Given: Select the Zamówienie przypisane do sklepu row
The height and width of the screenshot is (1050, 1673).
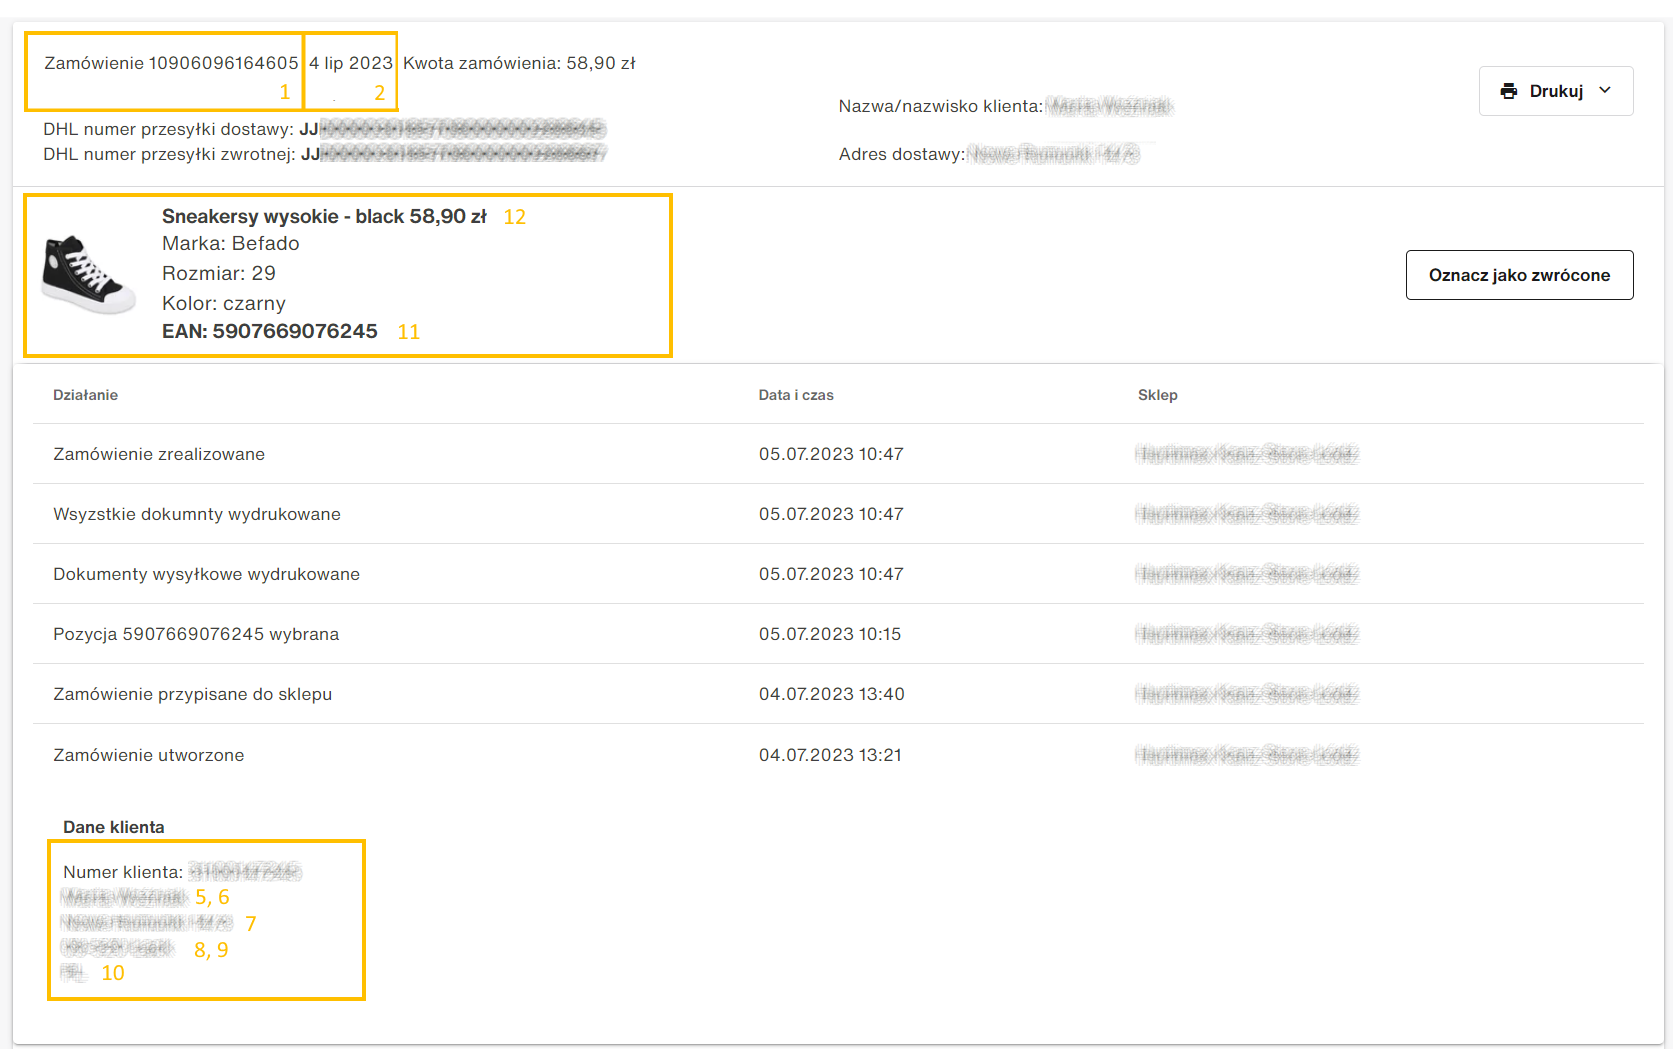Looking at the screenshot, I should coord(192,694).
